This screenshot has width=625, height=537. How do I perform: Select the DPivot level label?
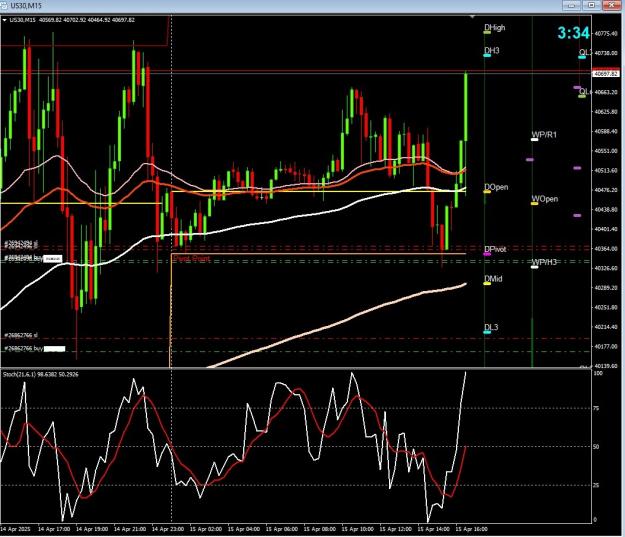pyautogui.click(x=495, y=249)
